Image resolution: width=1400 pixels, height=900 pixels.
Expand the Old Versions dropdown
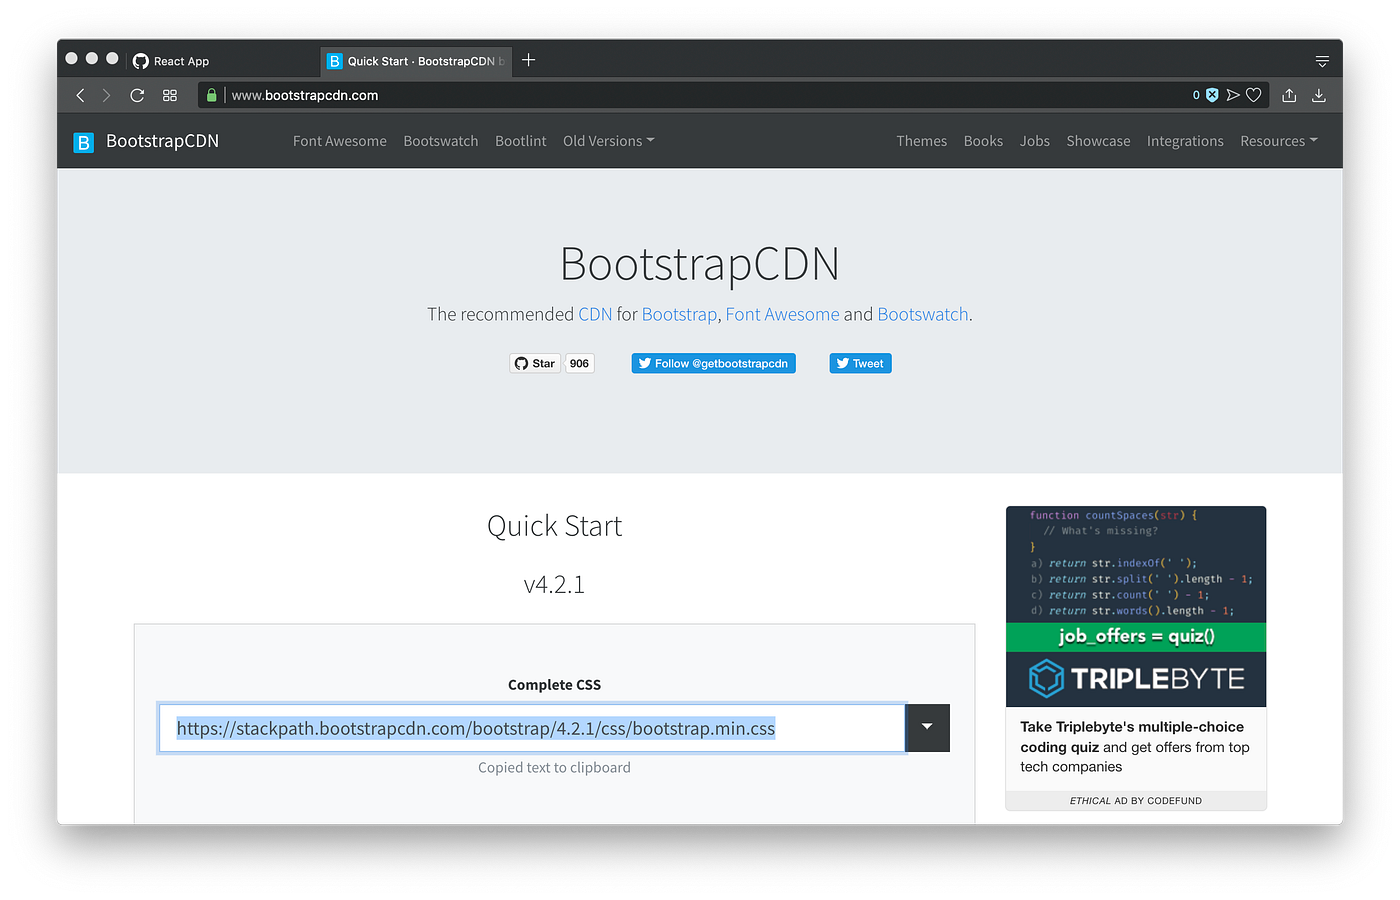[x=608, y=141]
